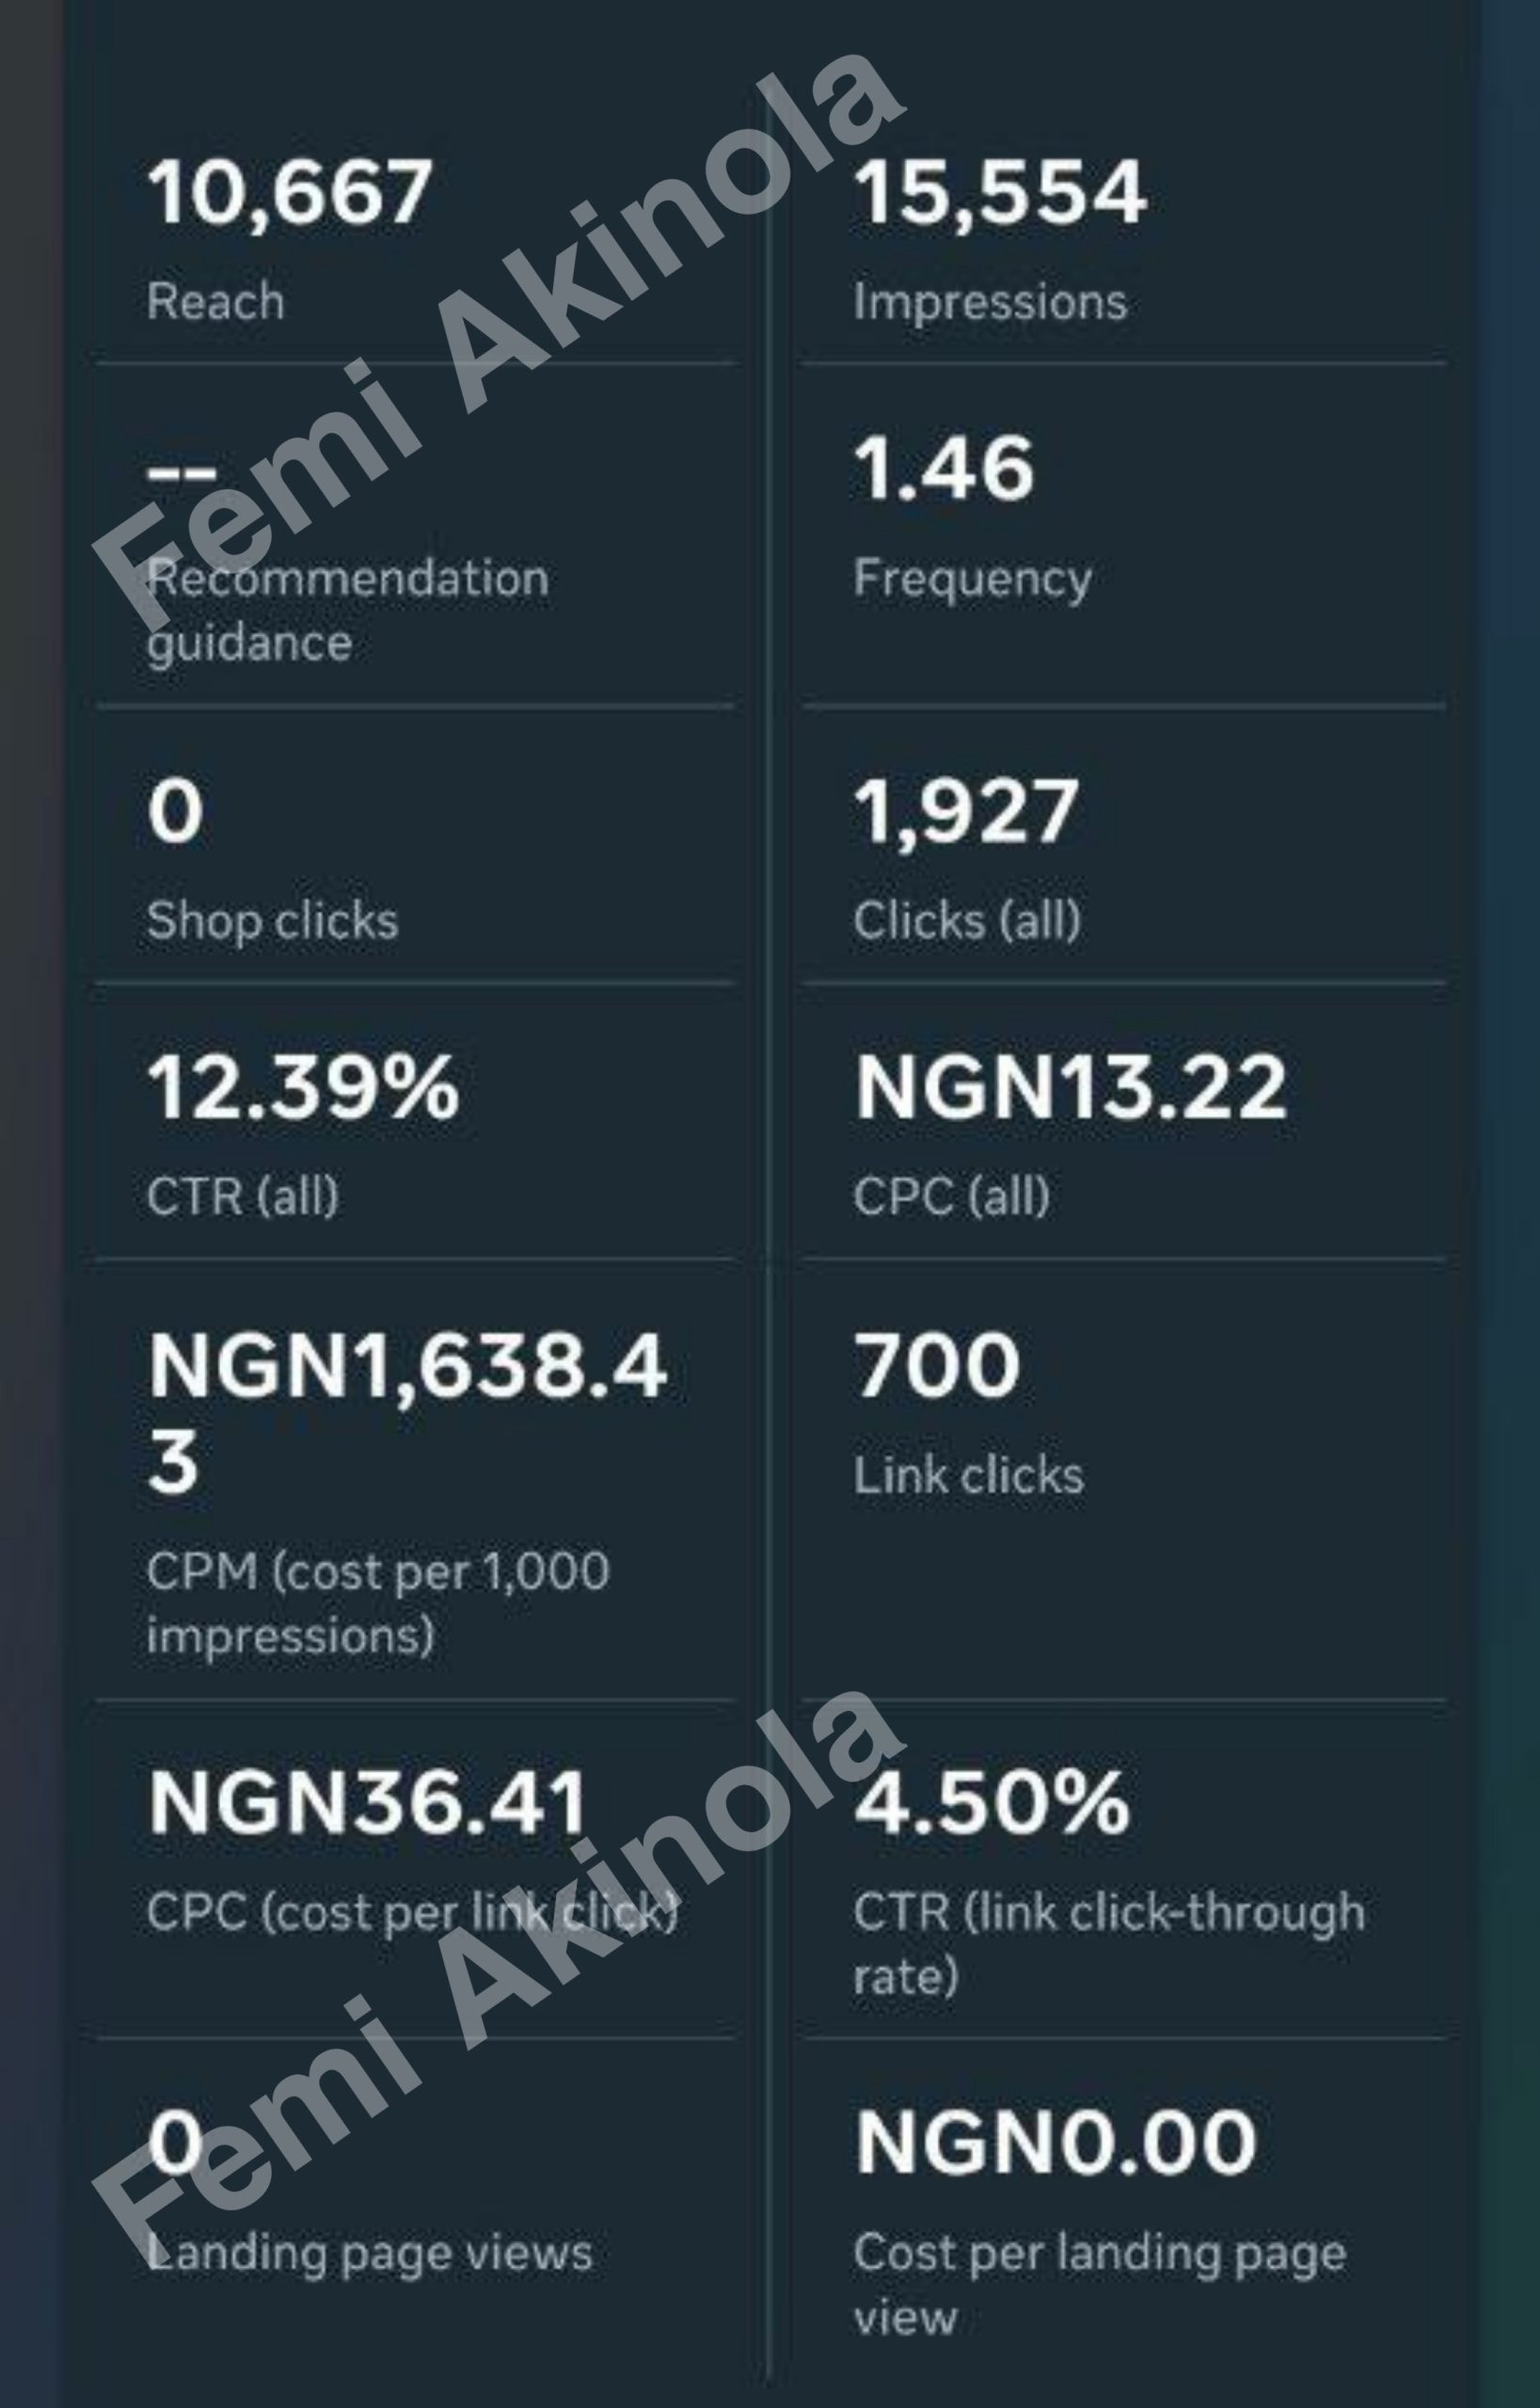Select the Impressions metric label

[x=989, y=301]
